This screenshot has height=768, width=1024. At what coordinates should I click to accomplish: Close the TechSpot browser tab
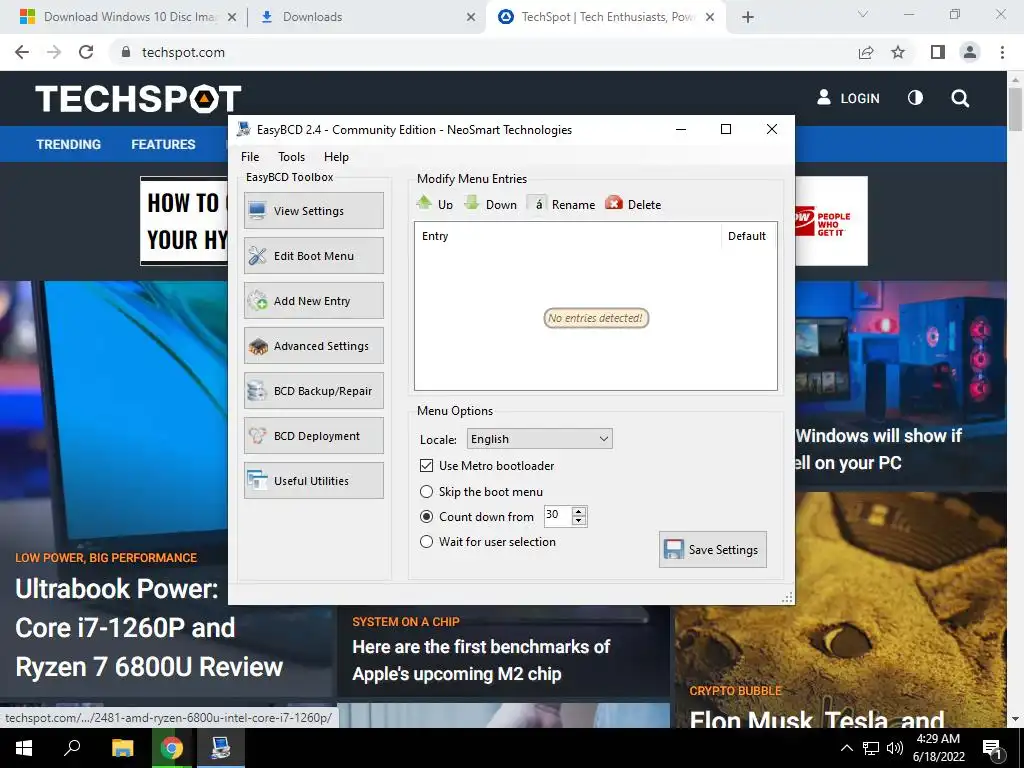click(711, 17)
